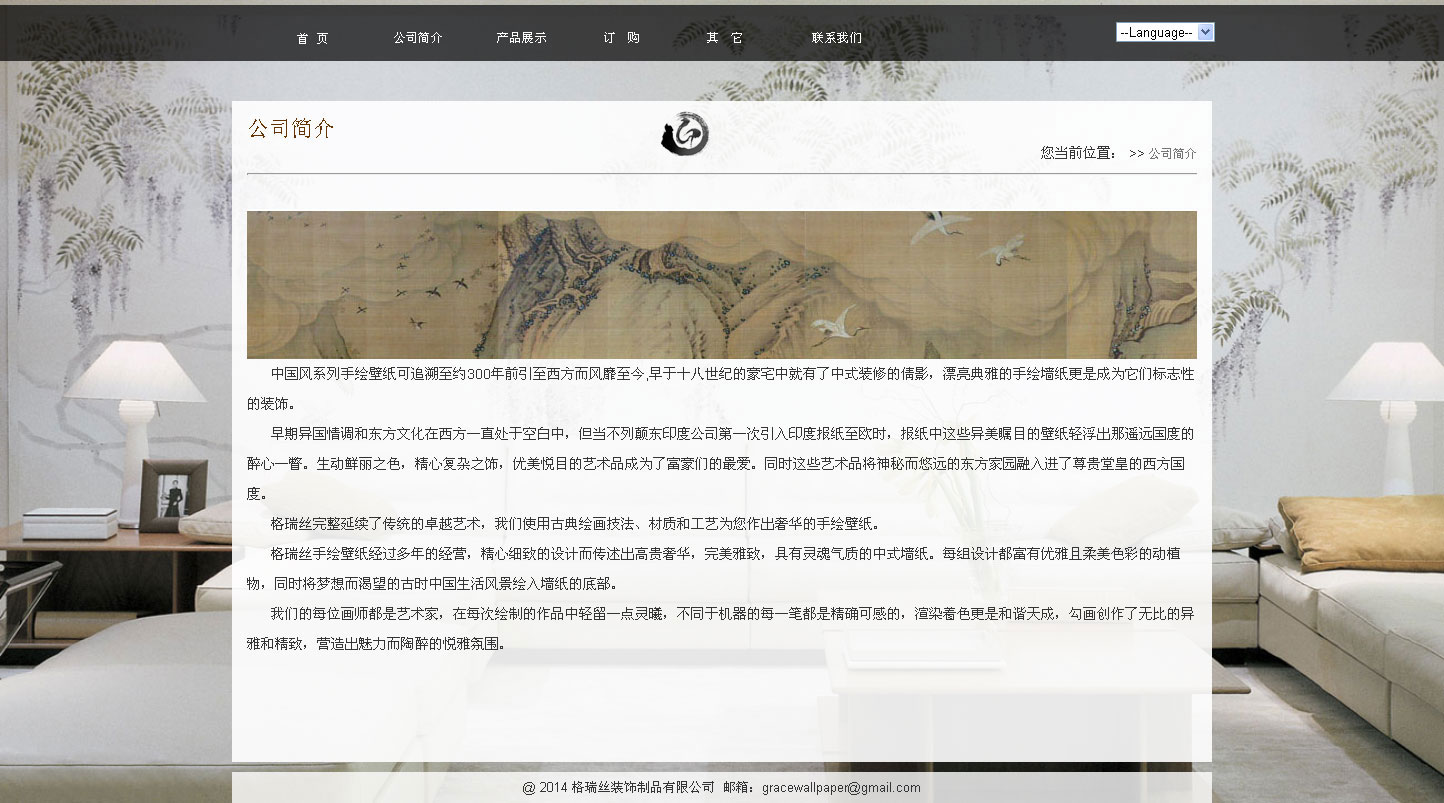This screenshot has width=1444, height=803.
Task: Click the 您当前位置 label
Action: (1079, 153)
